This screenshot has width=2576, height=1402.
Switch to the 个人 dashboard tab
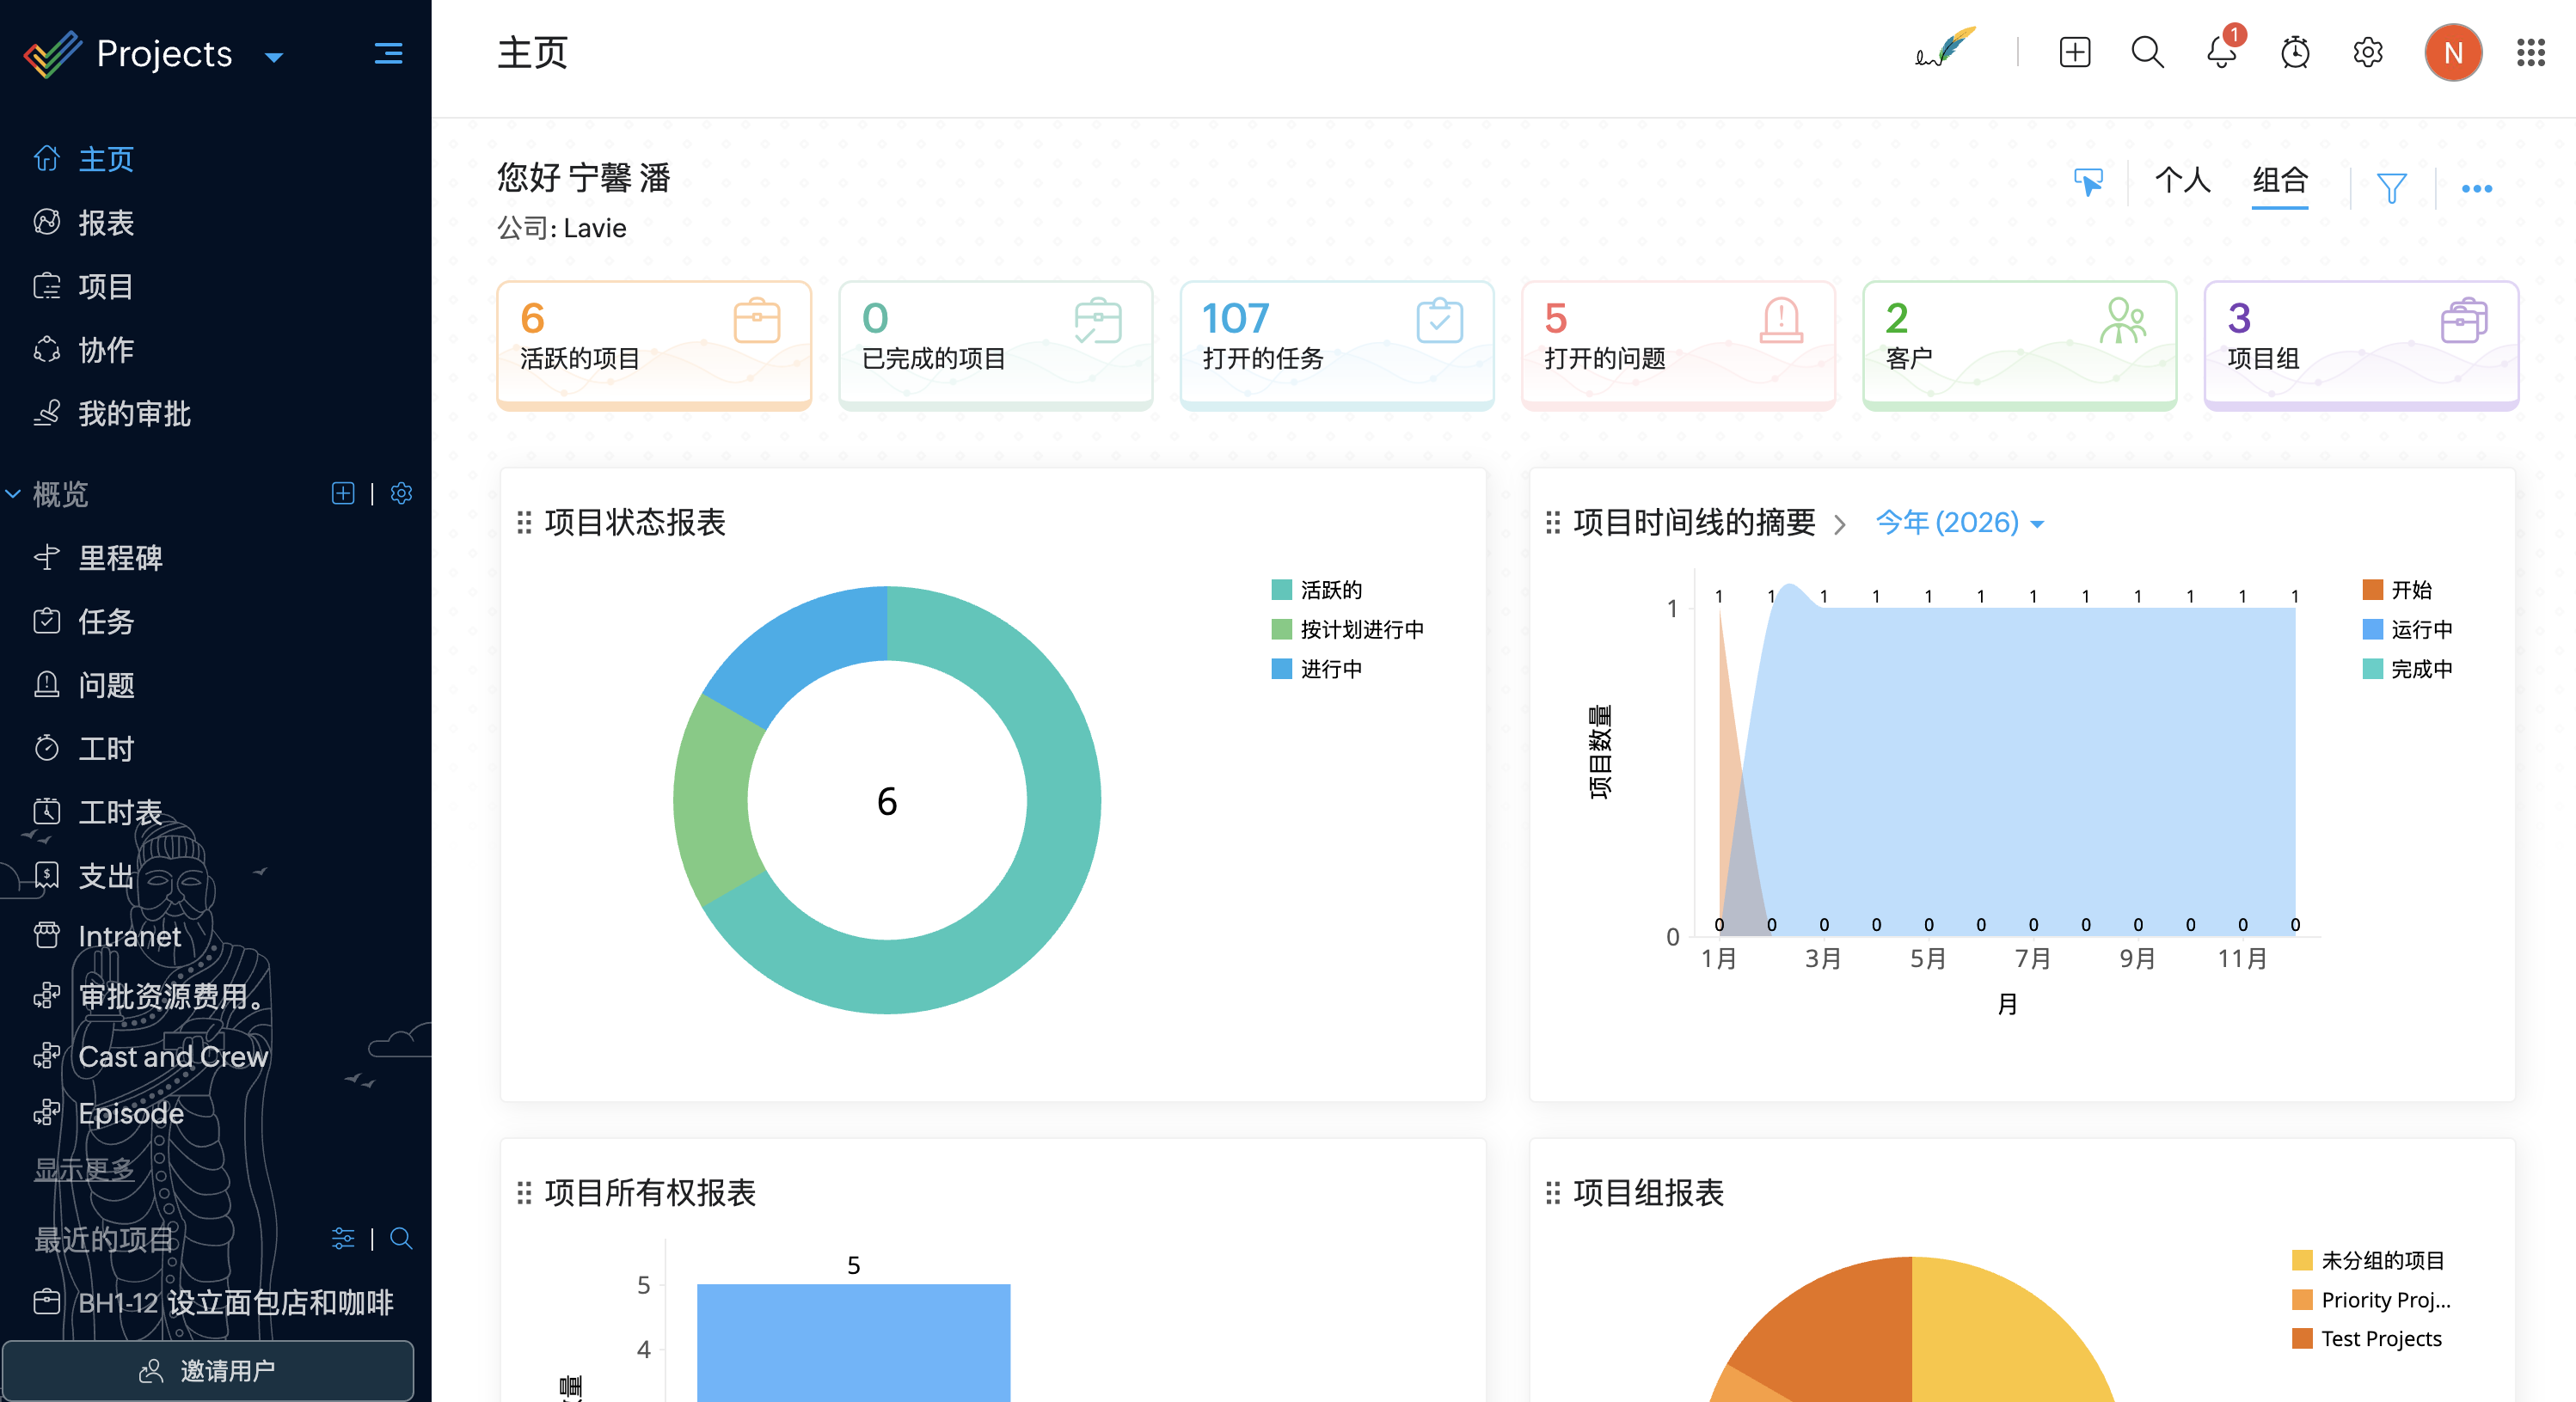click(x=2182, y=181)
